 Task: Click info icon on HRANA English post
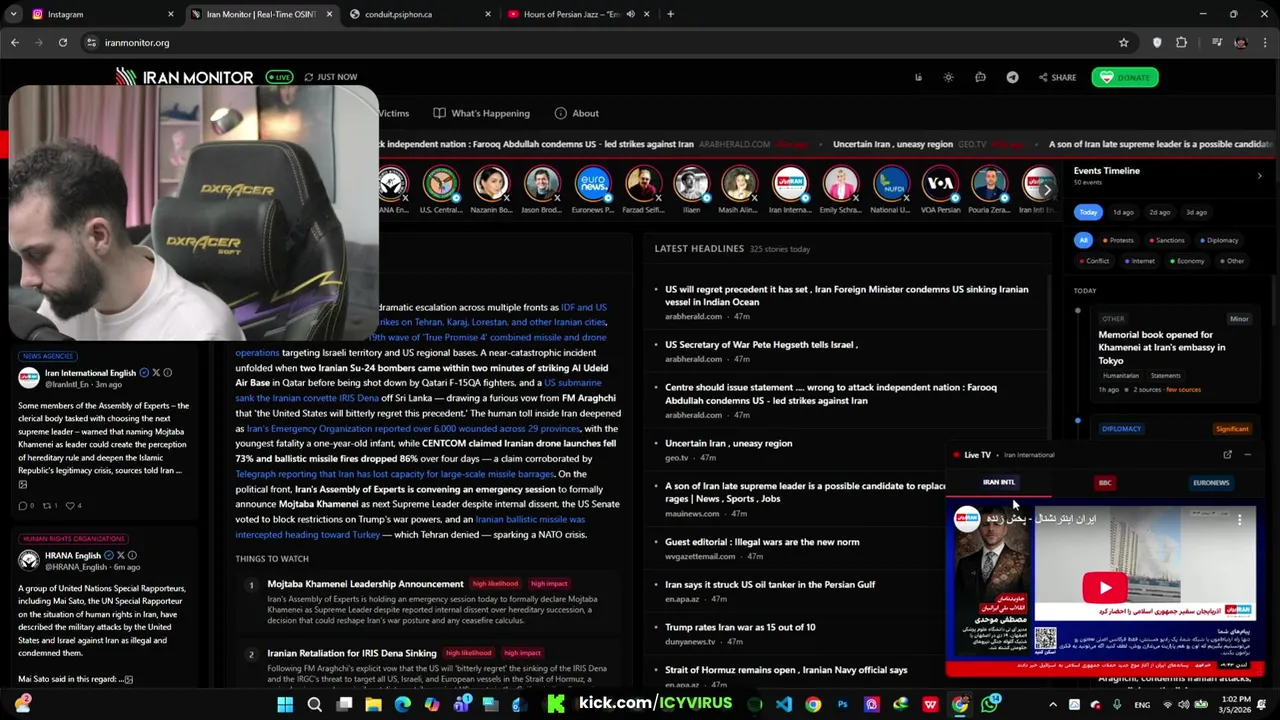coord(132,555)
